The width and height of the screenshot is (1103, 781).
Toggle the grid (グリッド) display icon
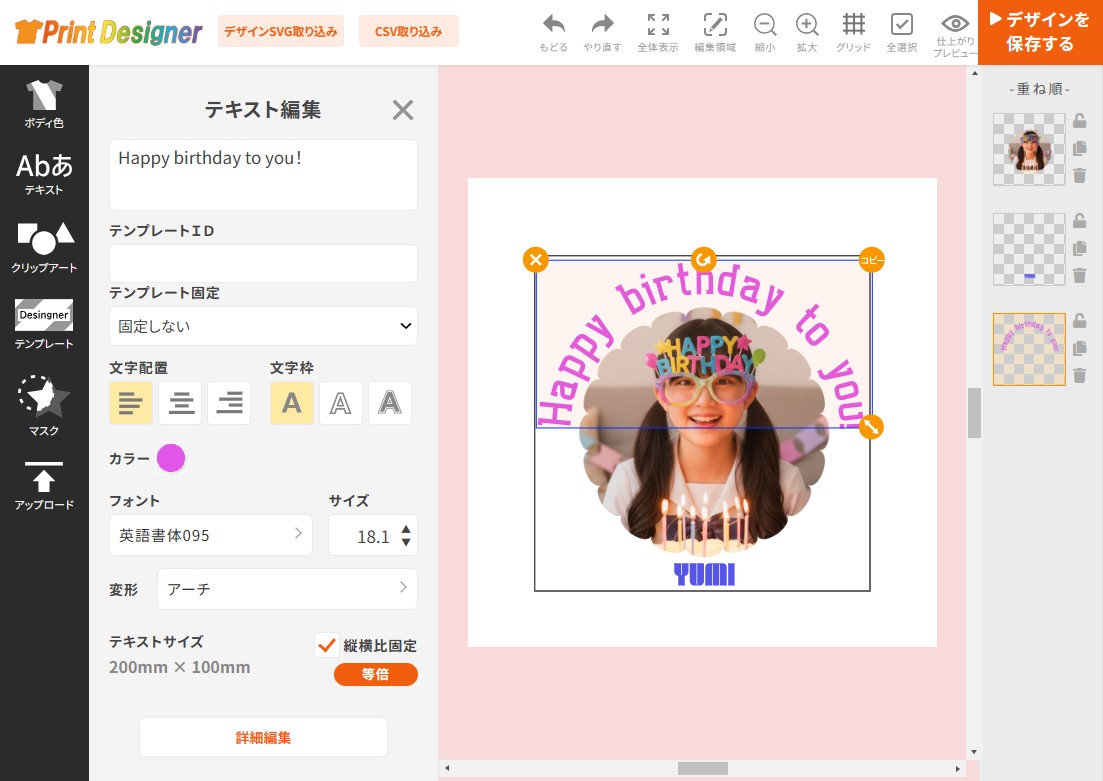(853, 25)
